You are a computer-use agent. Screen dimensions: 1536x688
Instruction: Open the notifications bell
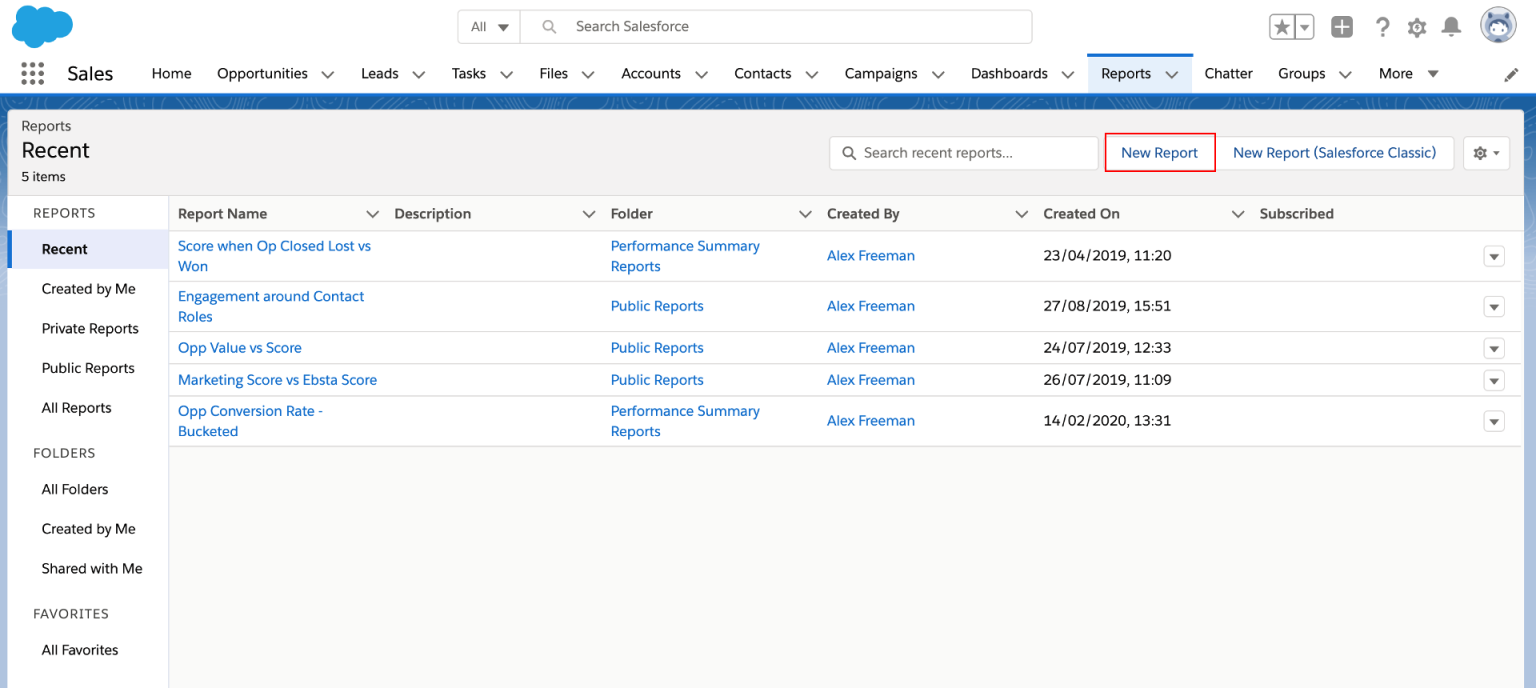click(x=1451, y=27)
